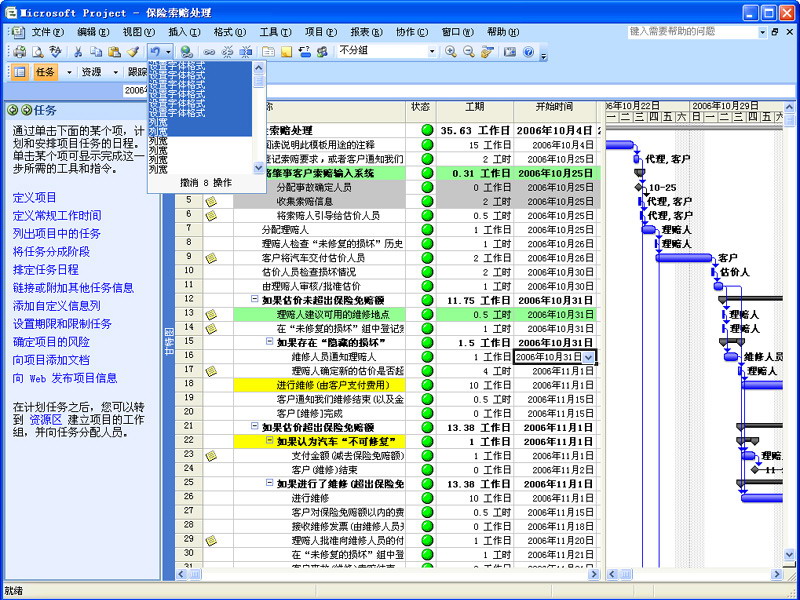
Task: Click the Go To Selected Task icon
Action: (x=487, y=52)
